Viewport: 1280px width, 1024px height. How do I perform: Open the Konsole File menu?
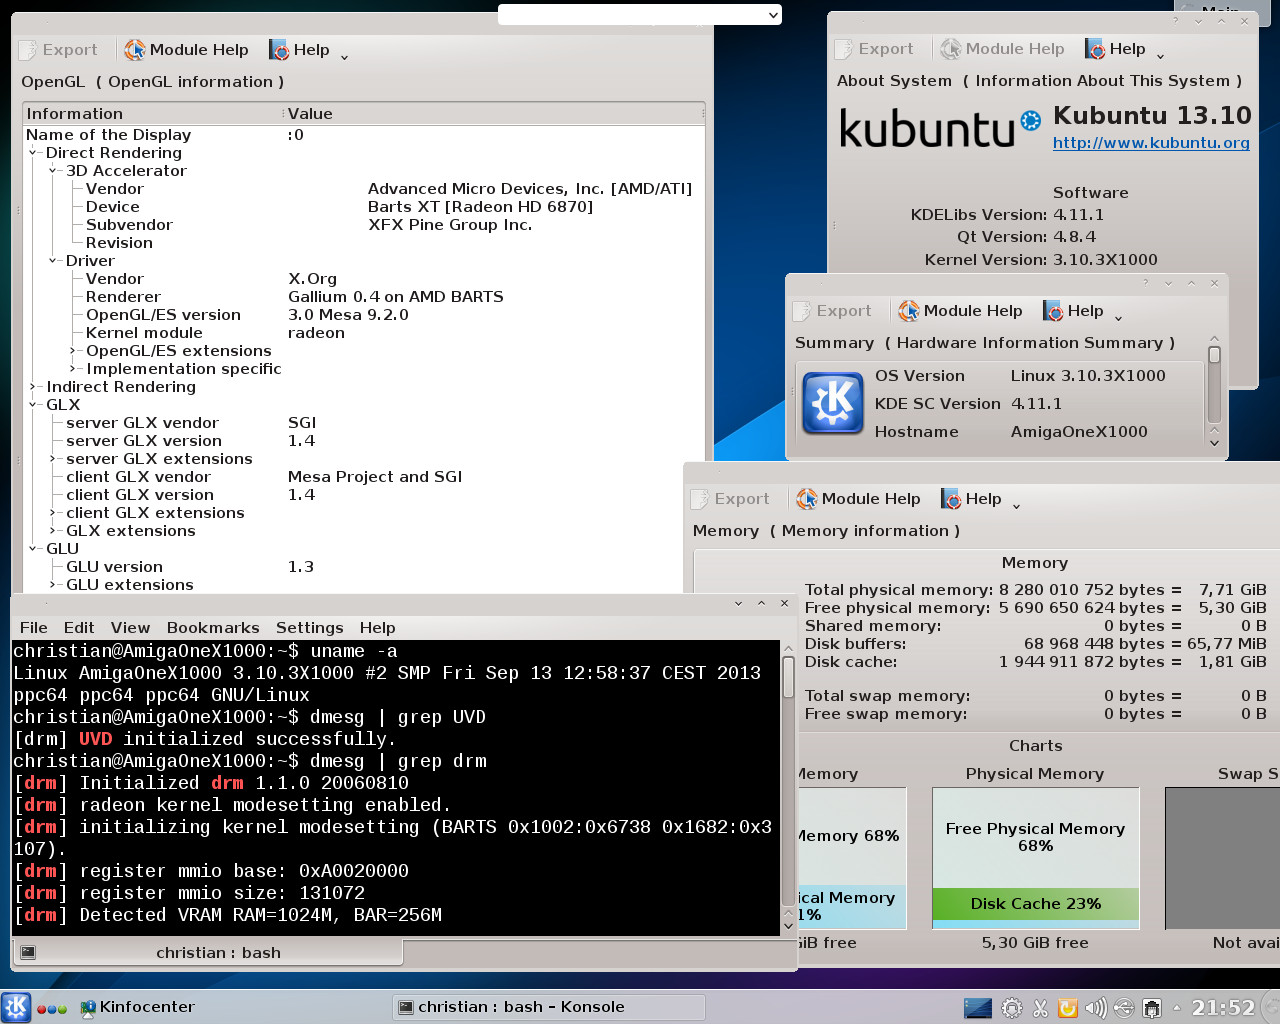point(34,628)
